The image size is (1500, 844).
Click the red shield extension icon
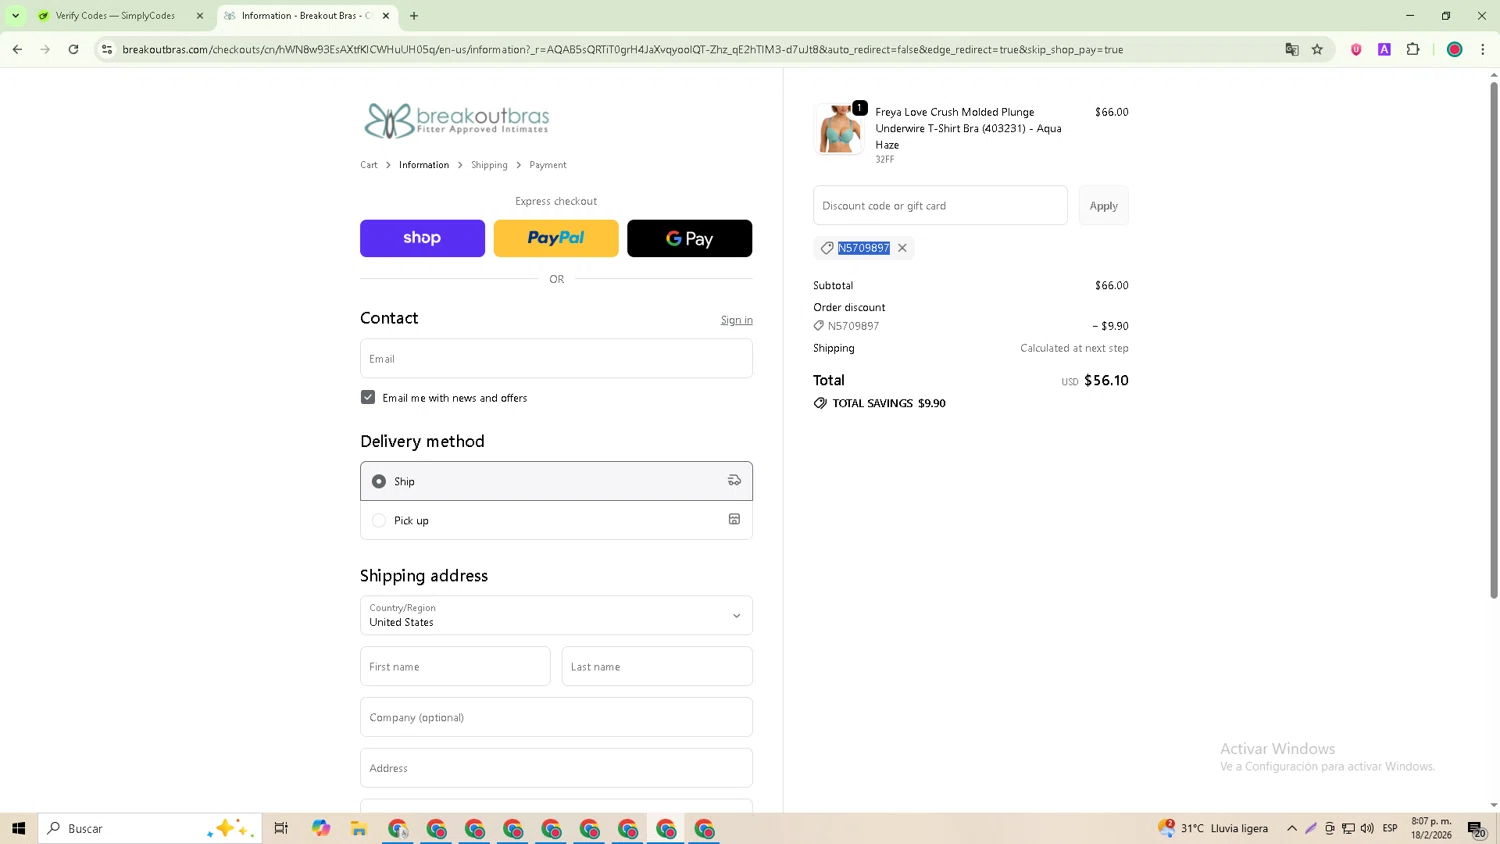pyautogui.click(x=1356, y=49)
